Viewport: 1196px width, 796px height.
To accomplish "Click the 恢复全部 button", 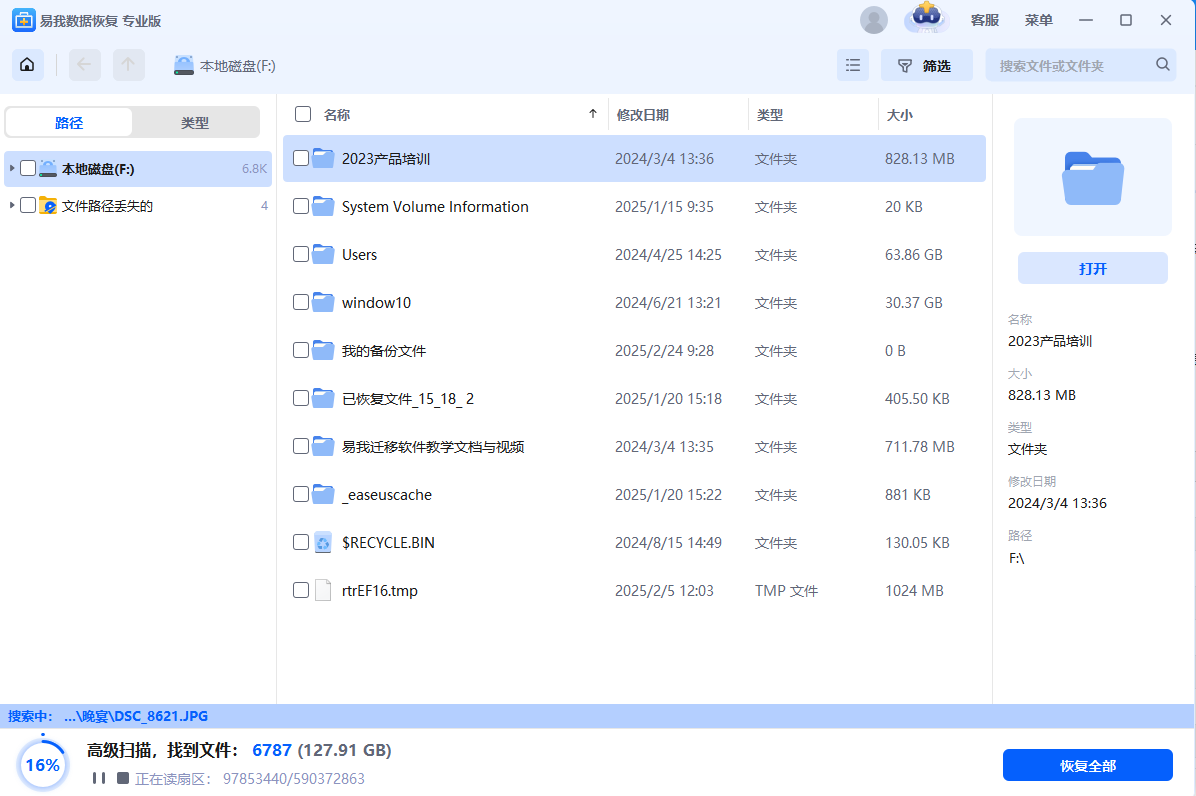I will tap(1087, 766).
